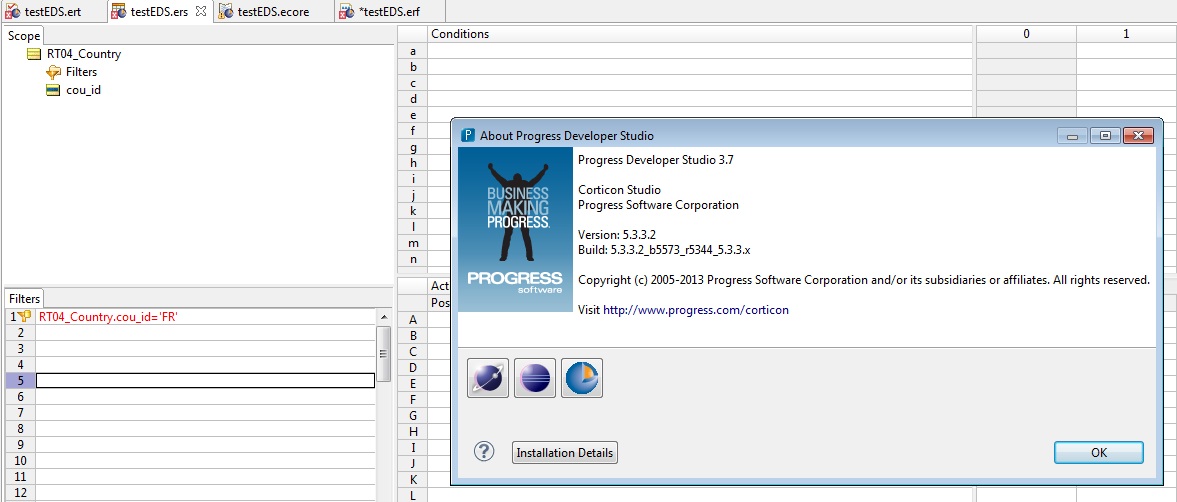Select the testEDS.ers editor tab
The image size is (1177, 502).
158,11
